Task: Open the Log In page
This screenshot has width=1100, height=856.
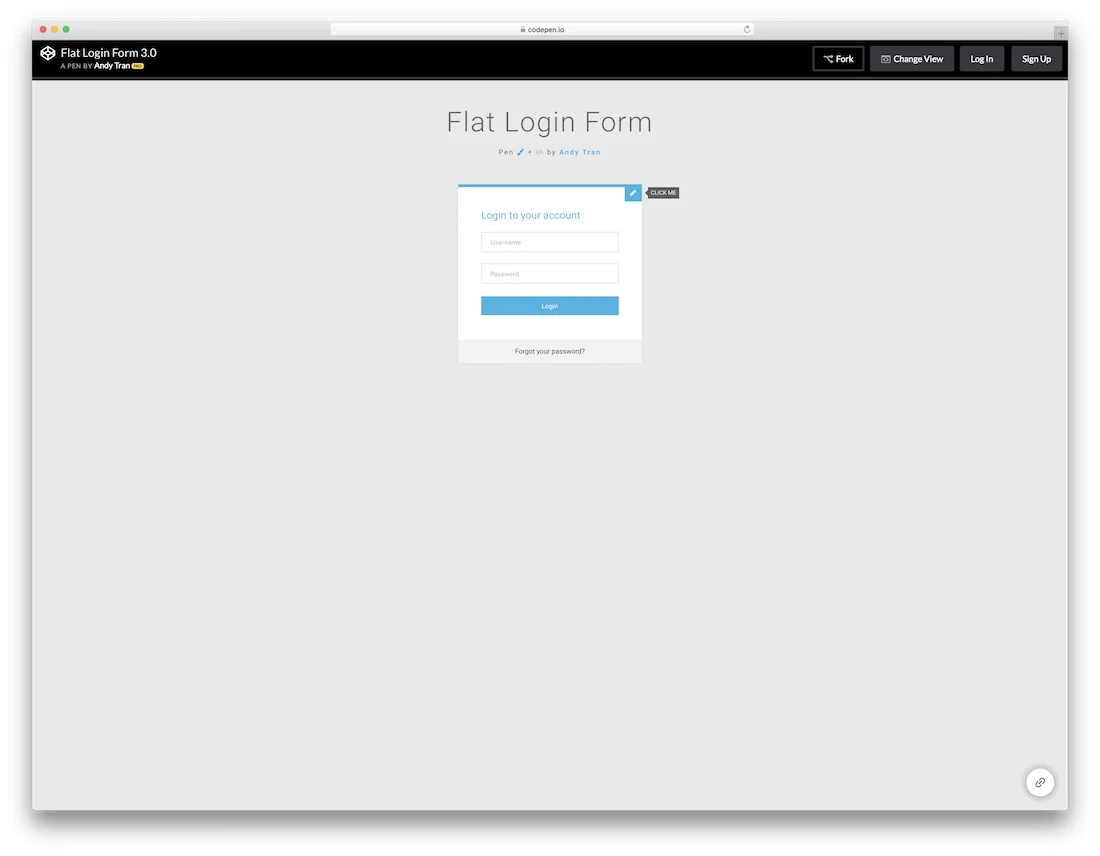Action: click(x=981, y=58)
